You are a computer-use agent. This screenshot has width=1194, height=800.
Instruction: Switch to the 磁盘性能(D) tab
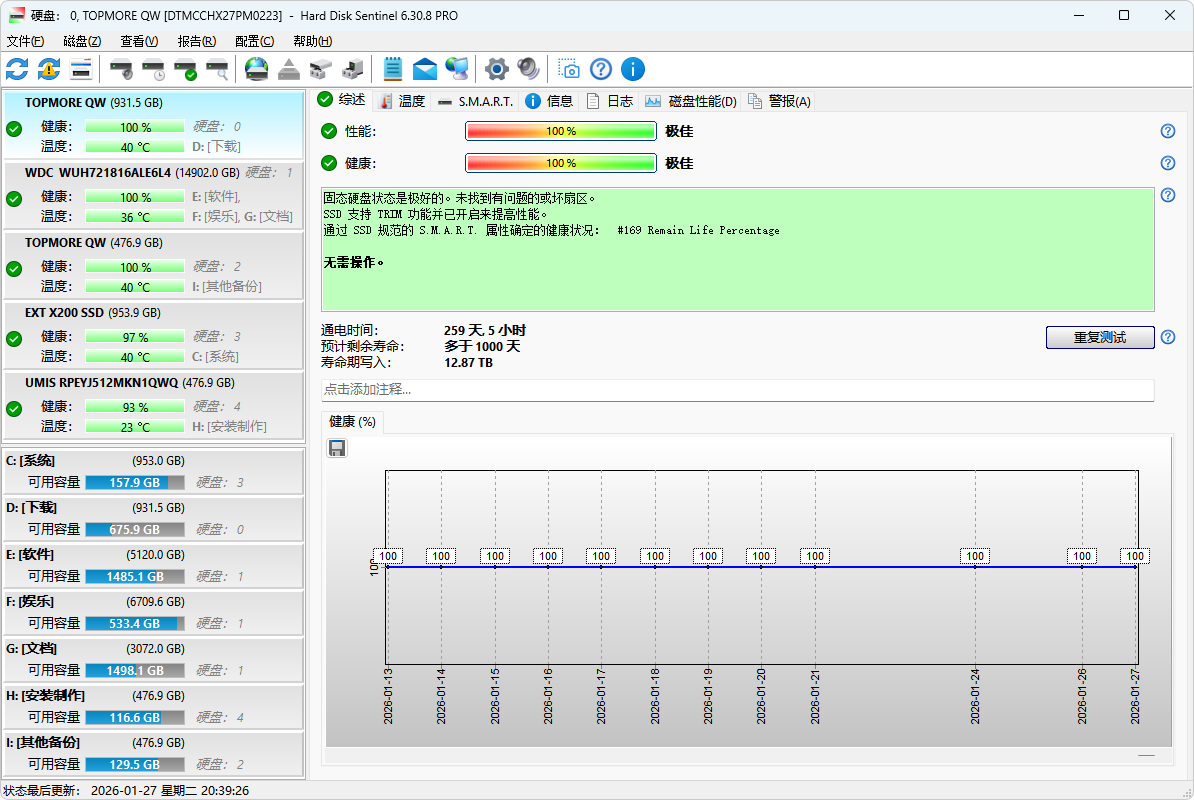click(693, 100)
